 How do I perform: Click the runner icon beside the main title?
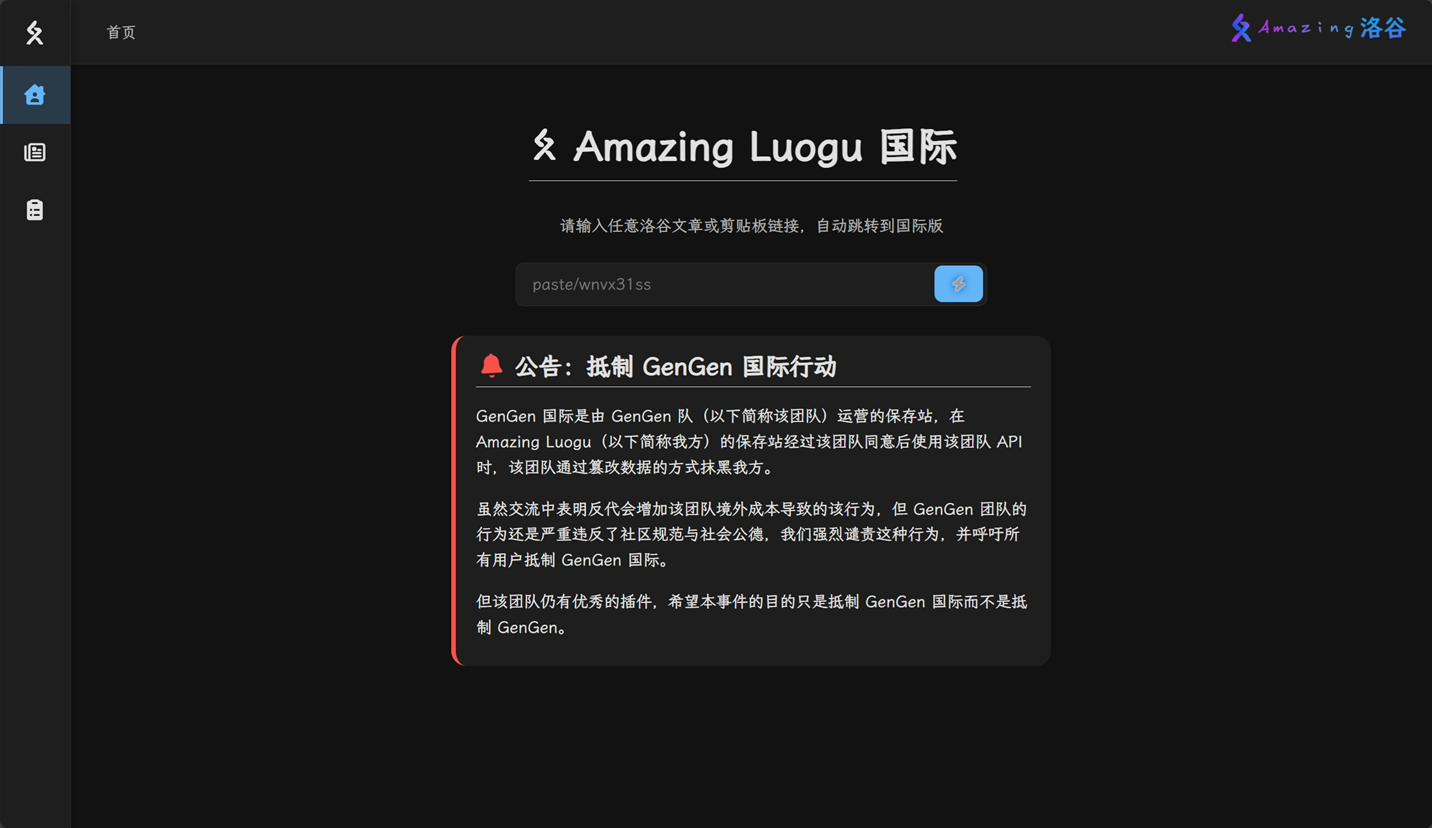point(544,145)
